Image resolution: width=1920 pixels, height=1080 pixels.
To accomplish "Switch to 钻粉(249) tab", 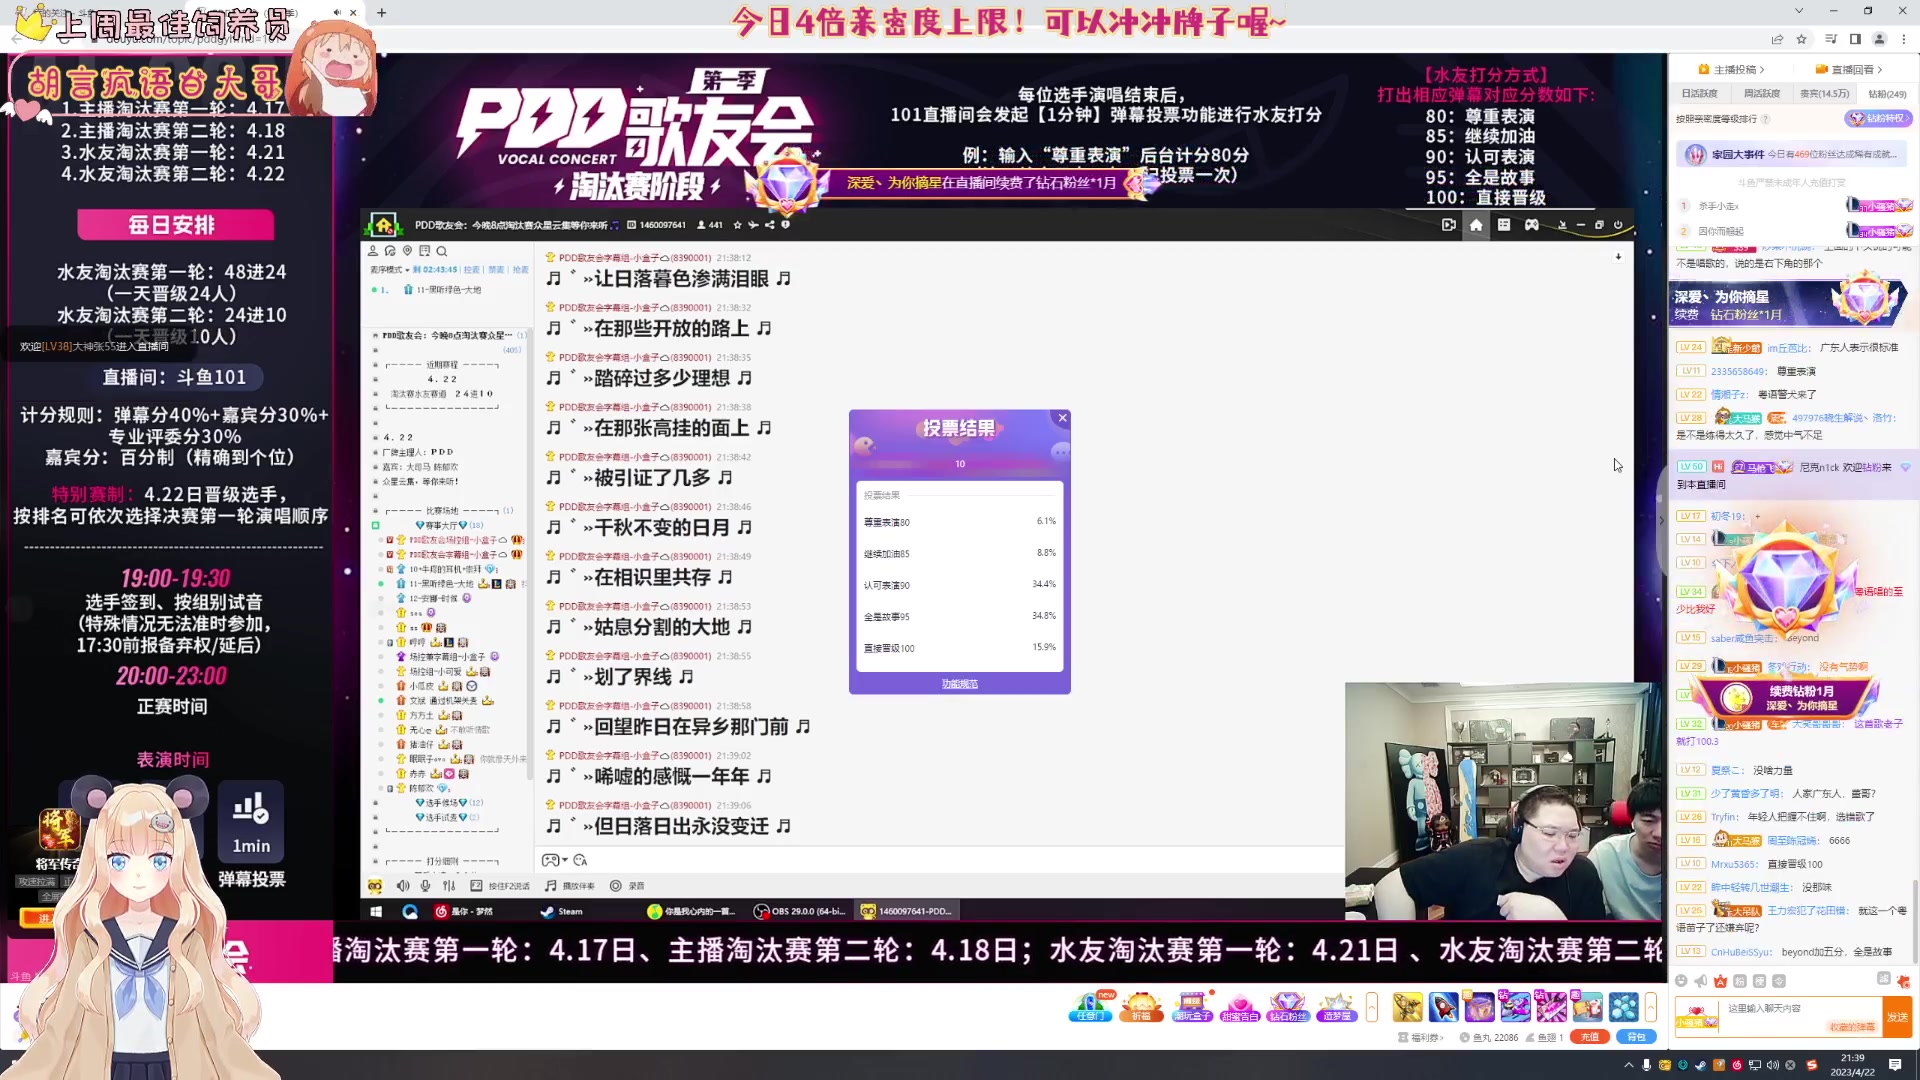I will pos(1887,94).
